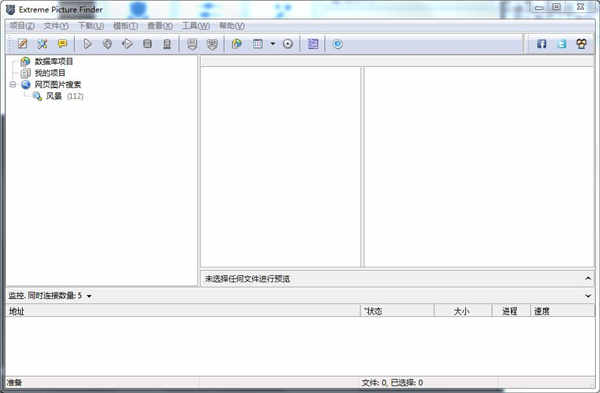Open the simultaneous connections count dropdown
The width and height of the screenshot is (600, 393).
(x=89, y=296)
